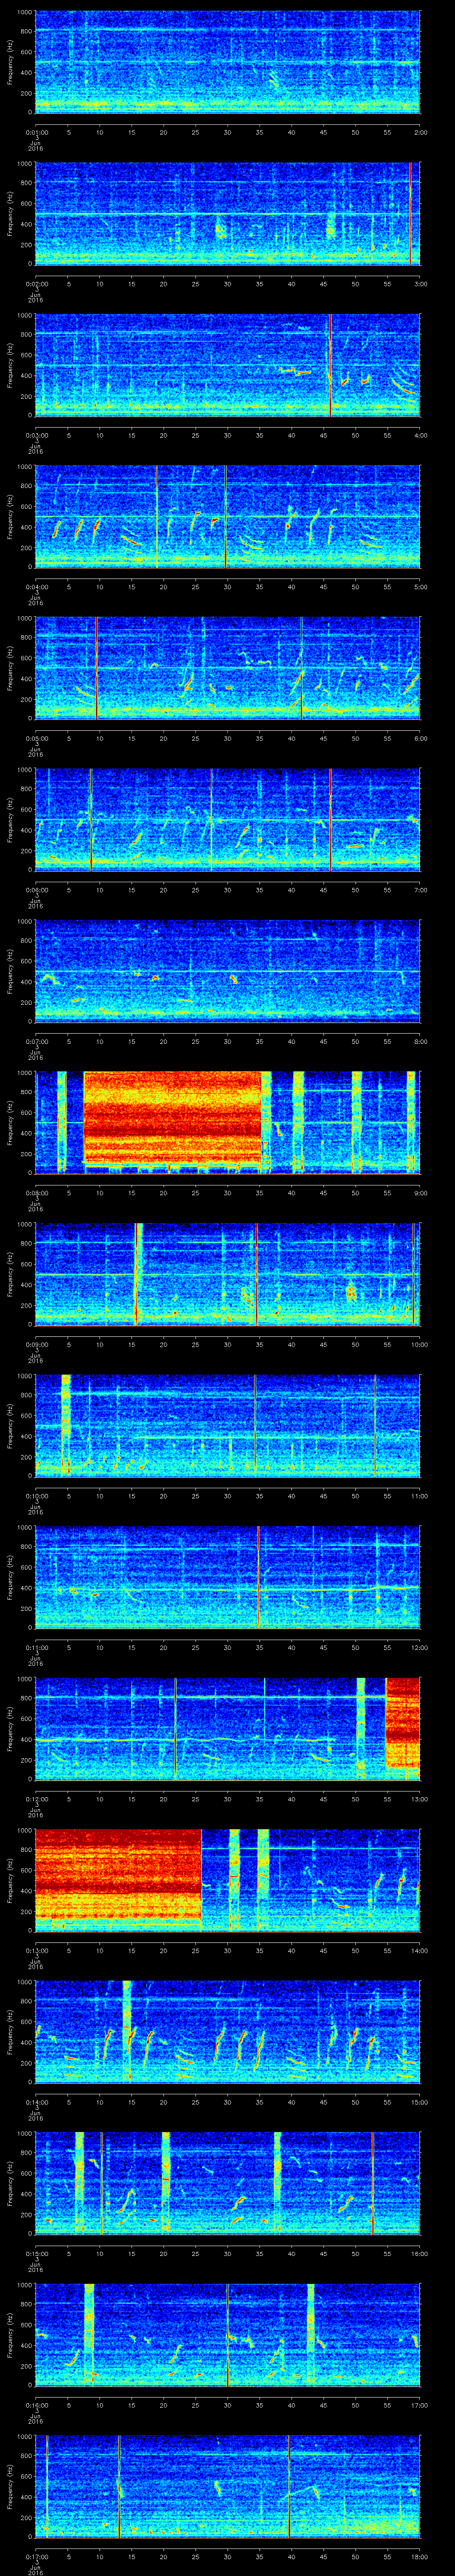Click the '0:13:00' start time label

tap(36, 1950)
